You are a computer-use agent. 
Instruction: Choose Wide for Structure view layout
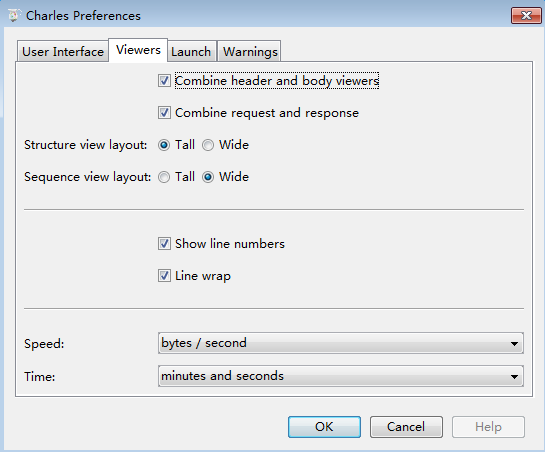tap(208, 145)
